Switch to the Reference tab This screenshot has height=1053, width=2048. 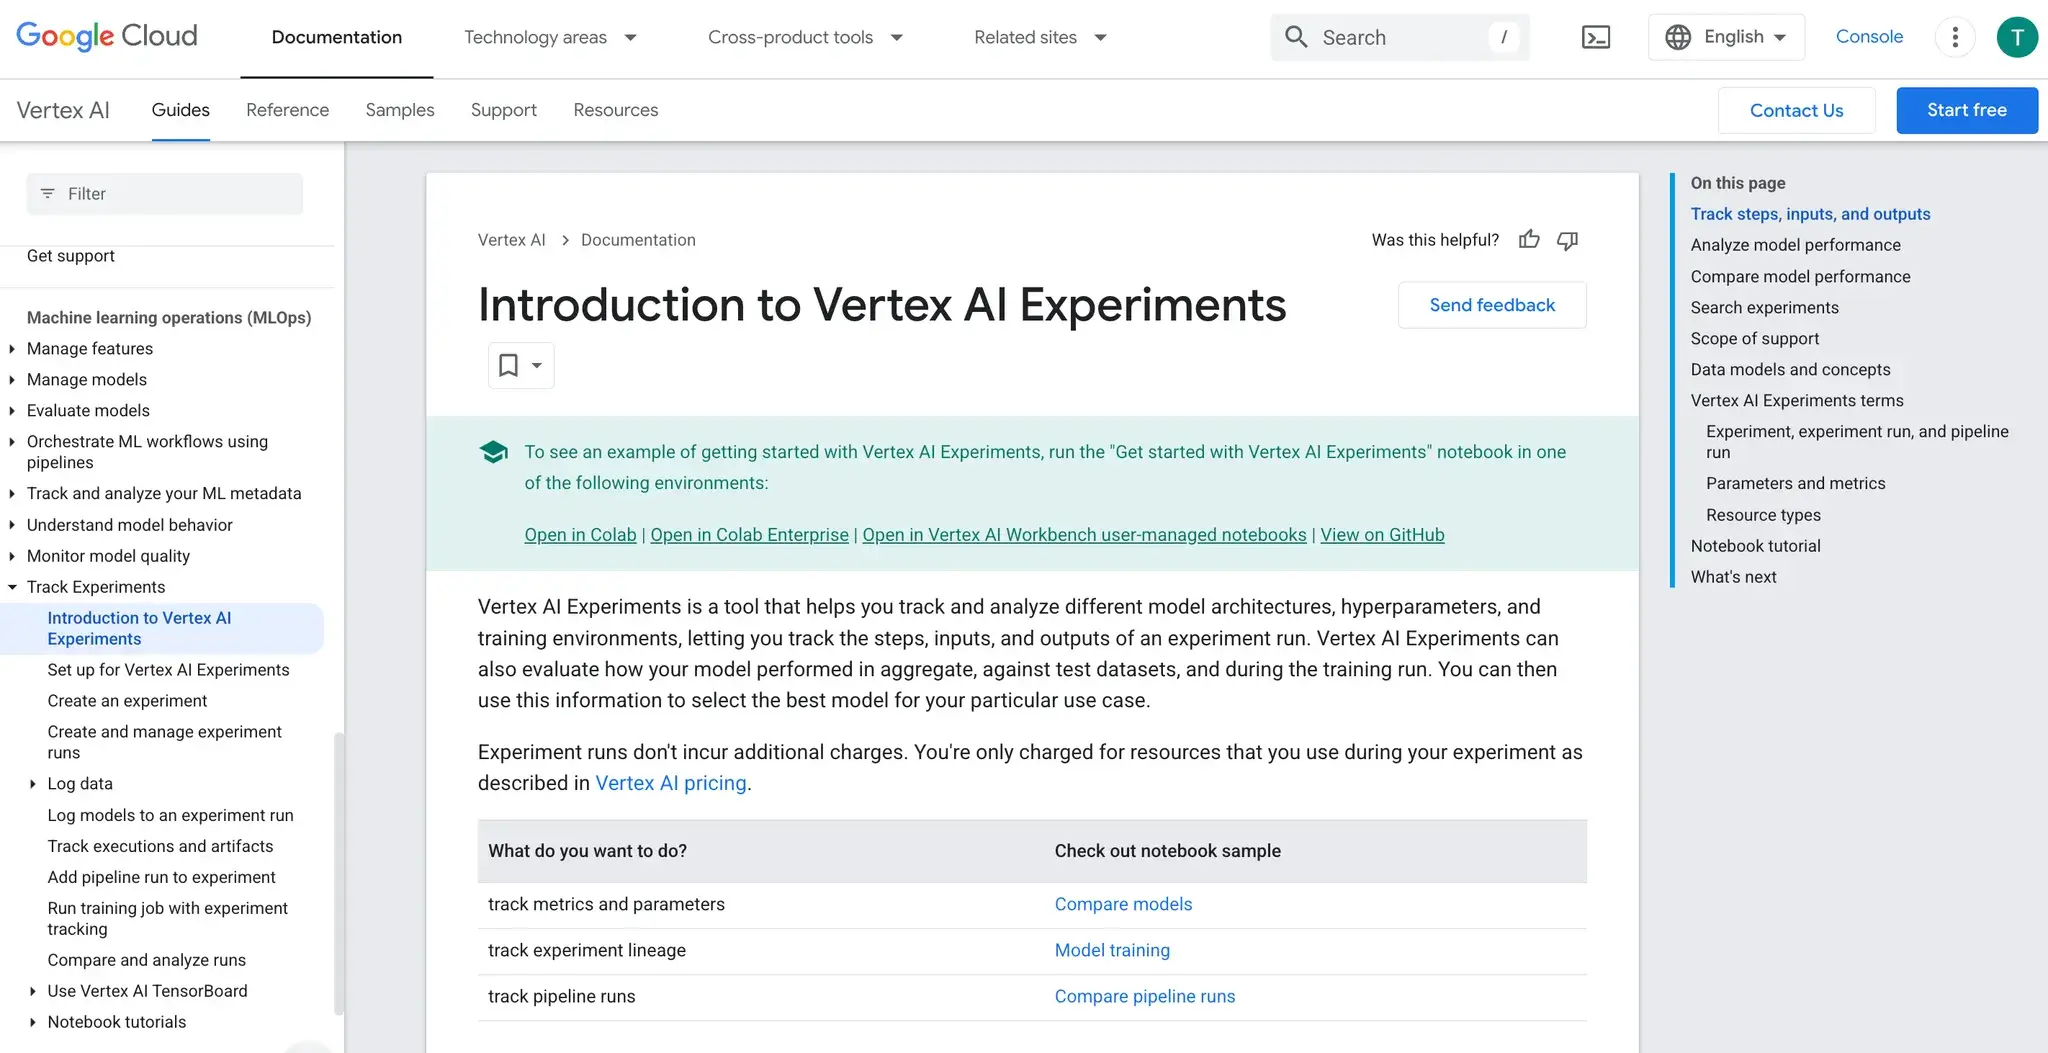coord(287,110)
